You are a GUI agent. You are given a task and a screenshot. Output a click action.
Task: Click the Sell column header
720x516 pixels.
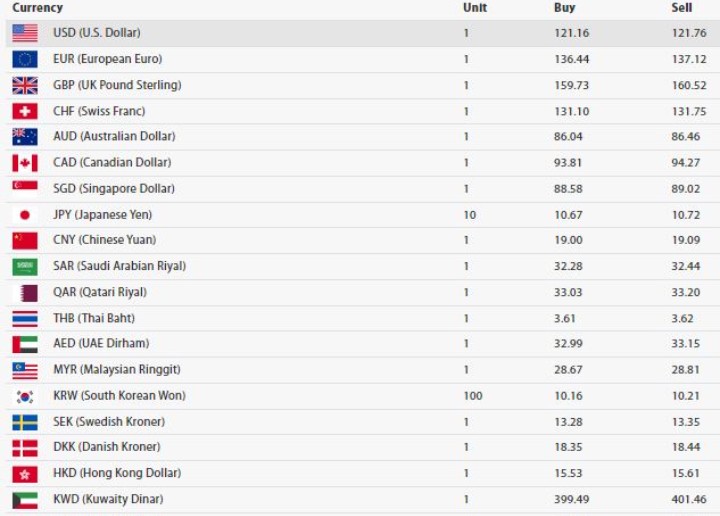(x=682, y=8)
